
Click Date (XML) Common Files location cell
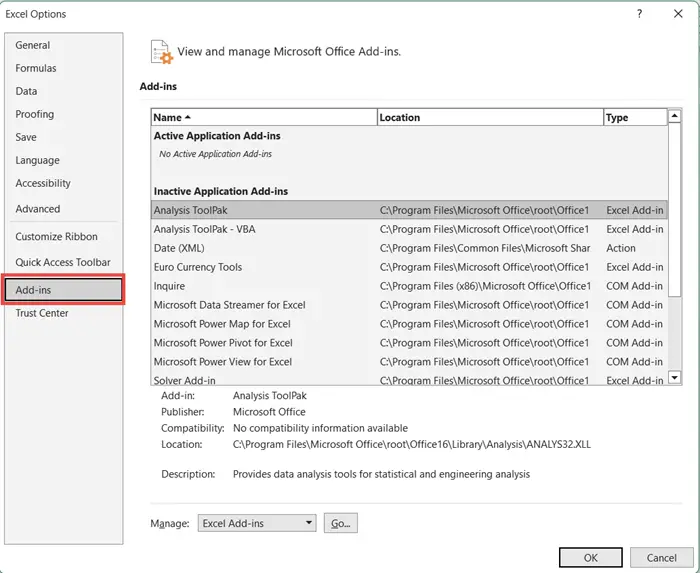(485, 248)
